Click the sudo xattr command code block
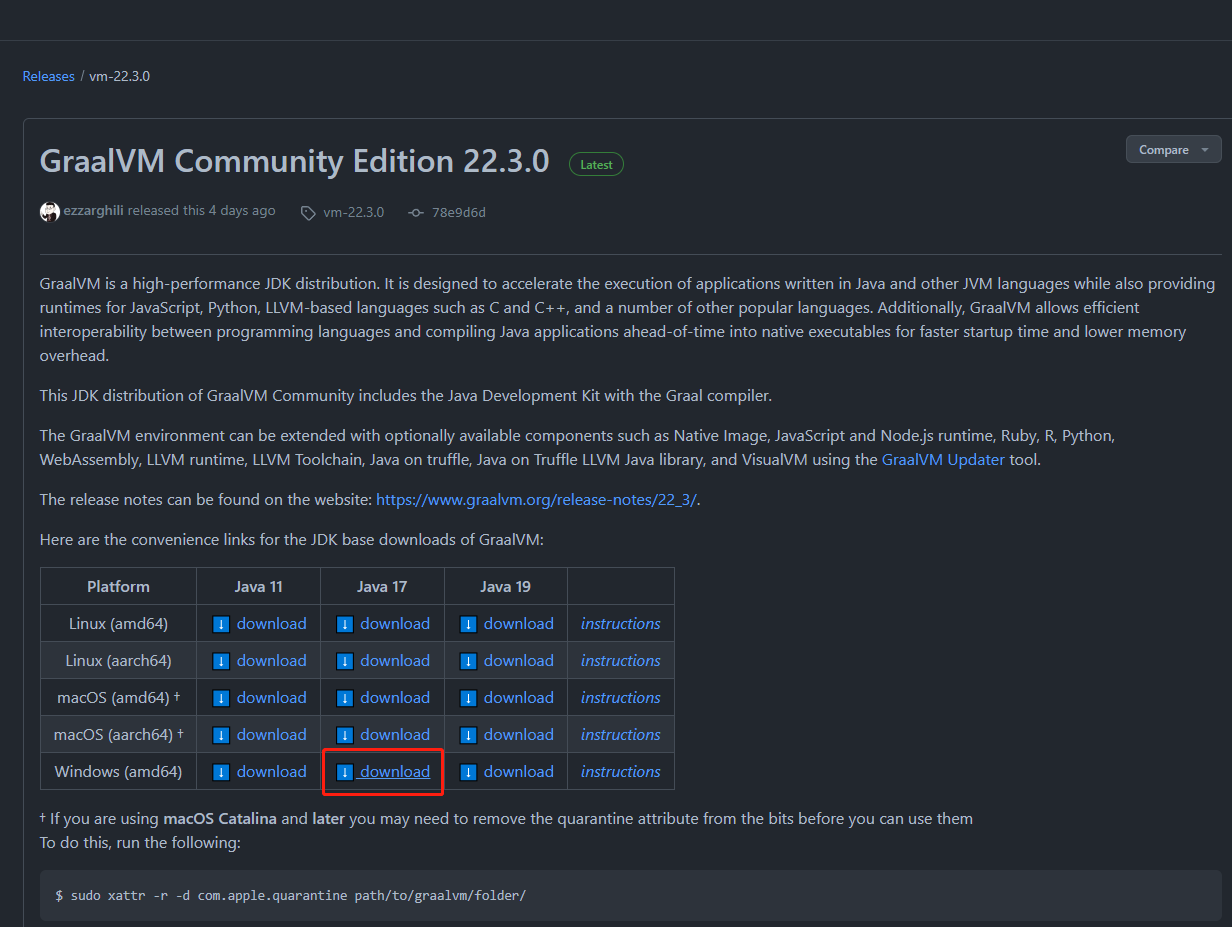Viewport: 1232px width, 927px height. click(631, 896)
